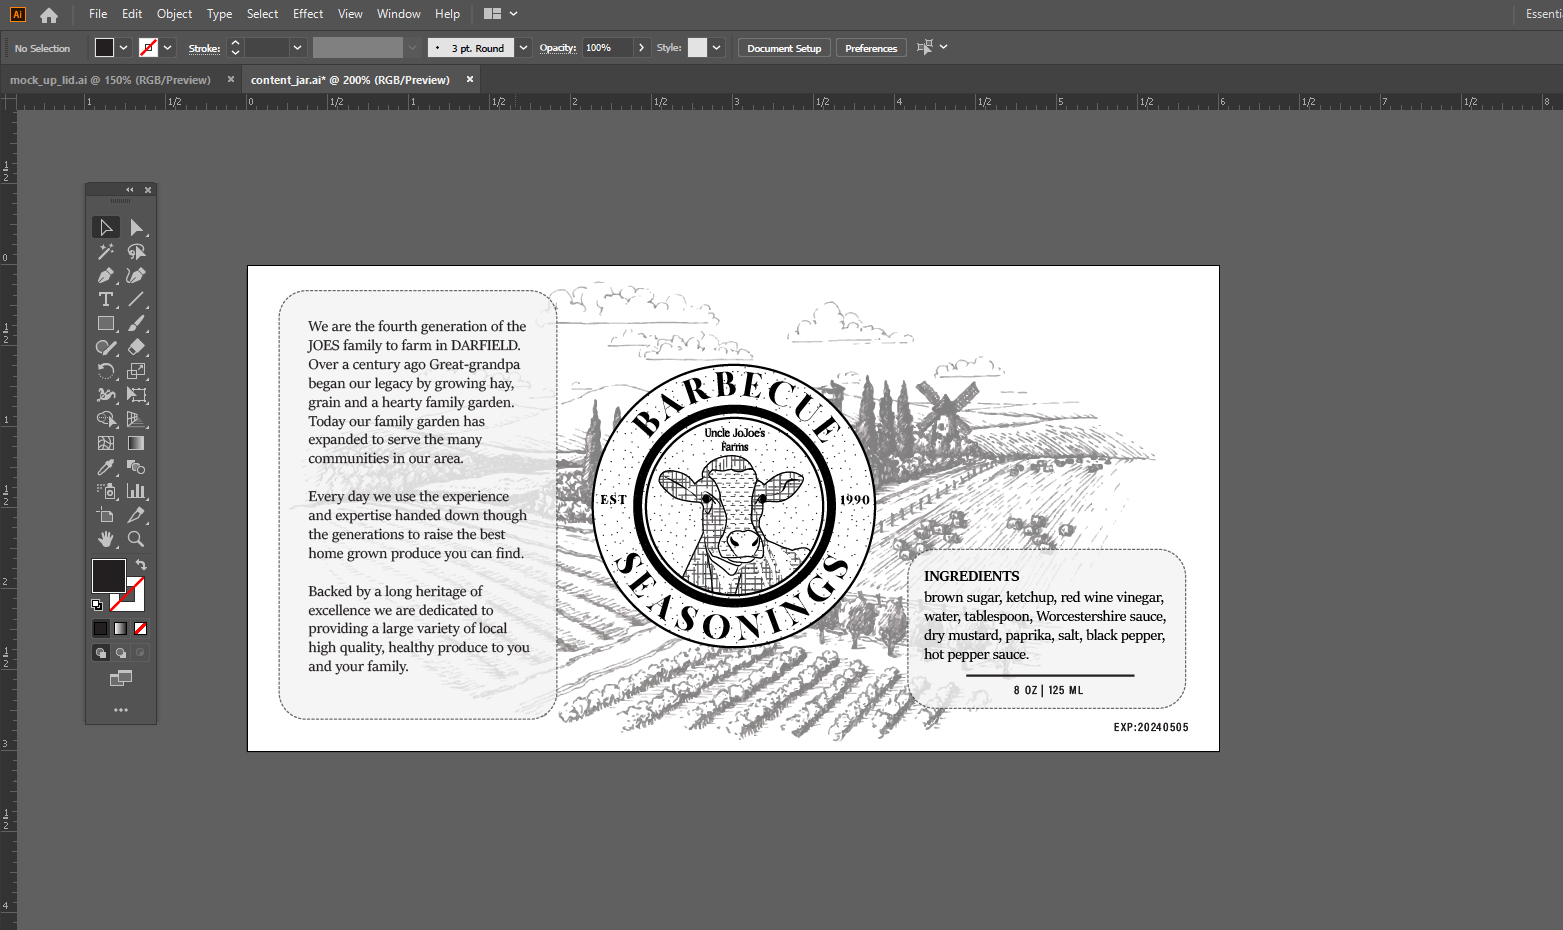Select the Column Graph tool
1563x930 pixels.
[137, 491]
